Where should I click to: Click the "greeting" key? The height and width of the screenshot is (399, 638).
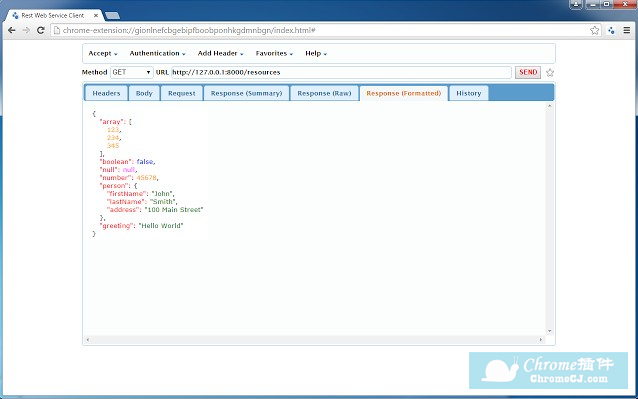(117, 226)
